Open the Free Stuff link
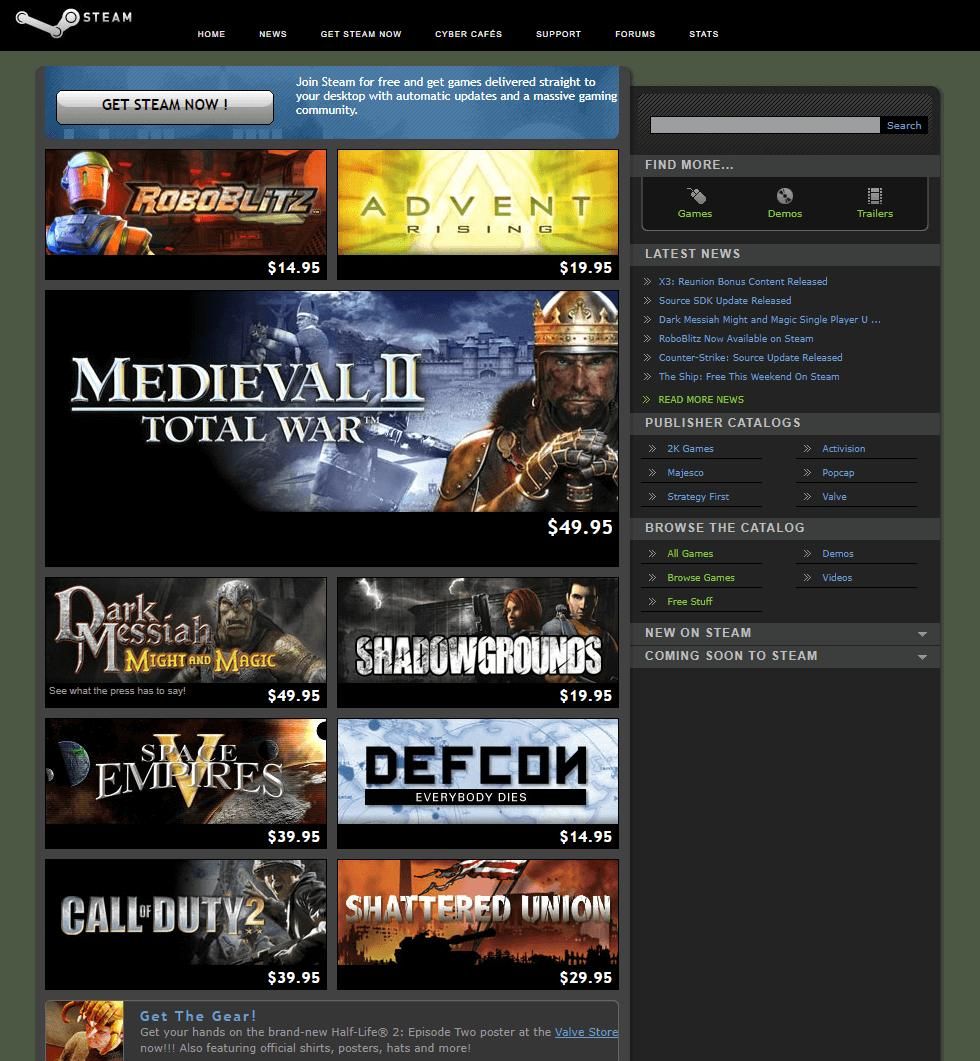This screenshot has width=980, height=1061. [690, 602]
